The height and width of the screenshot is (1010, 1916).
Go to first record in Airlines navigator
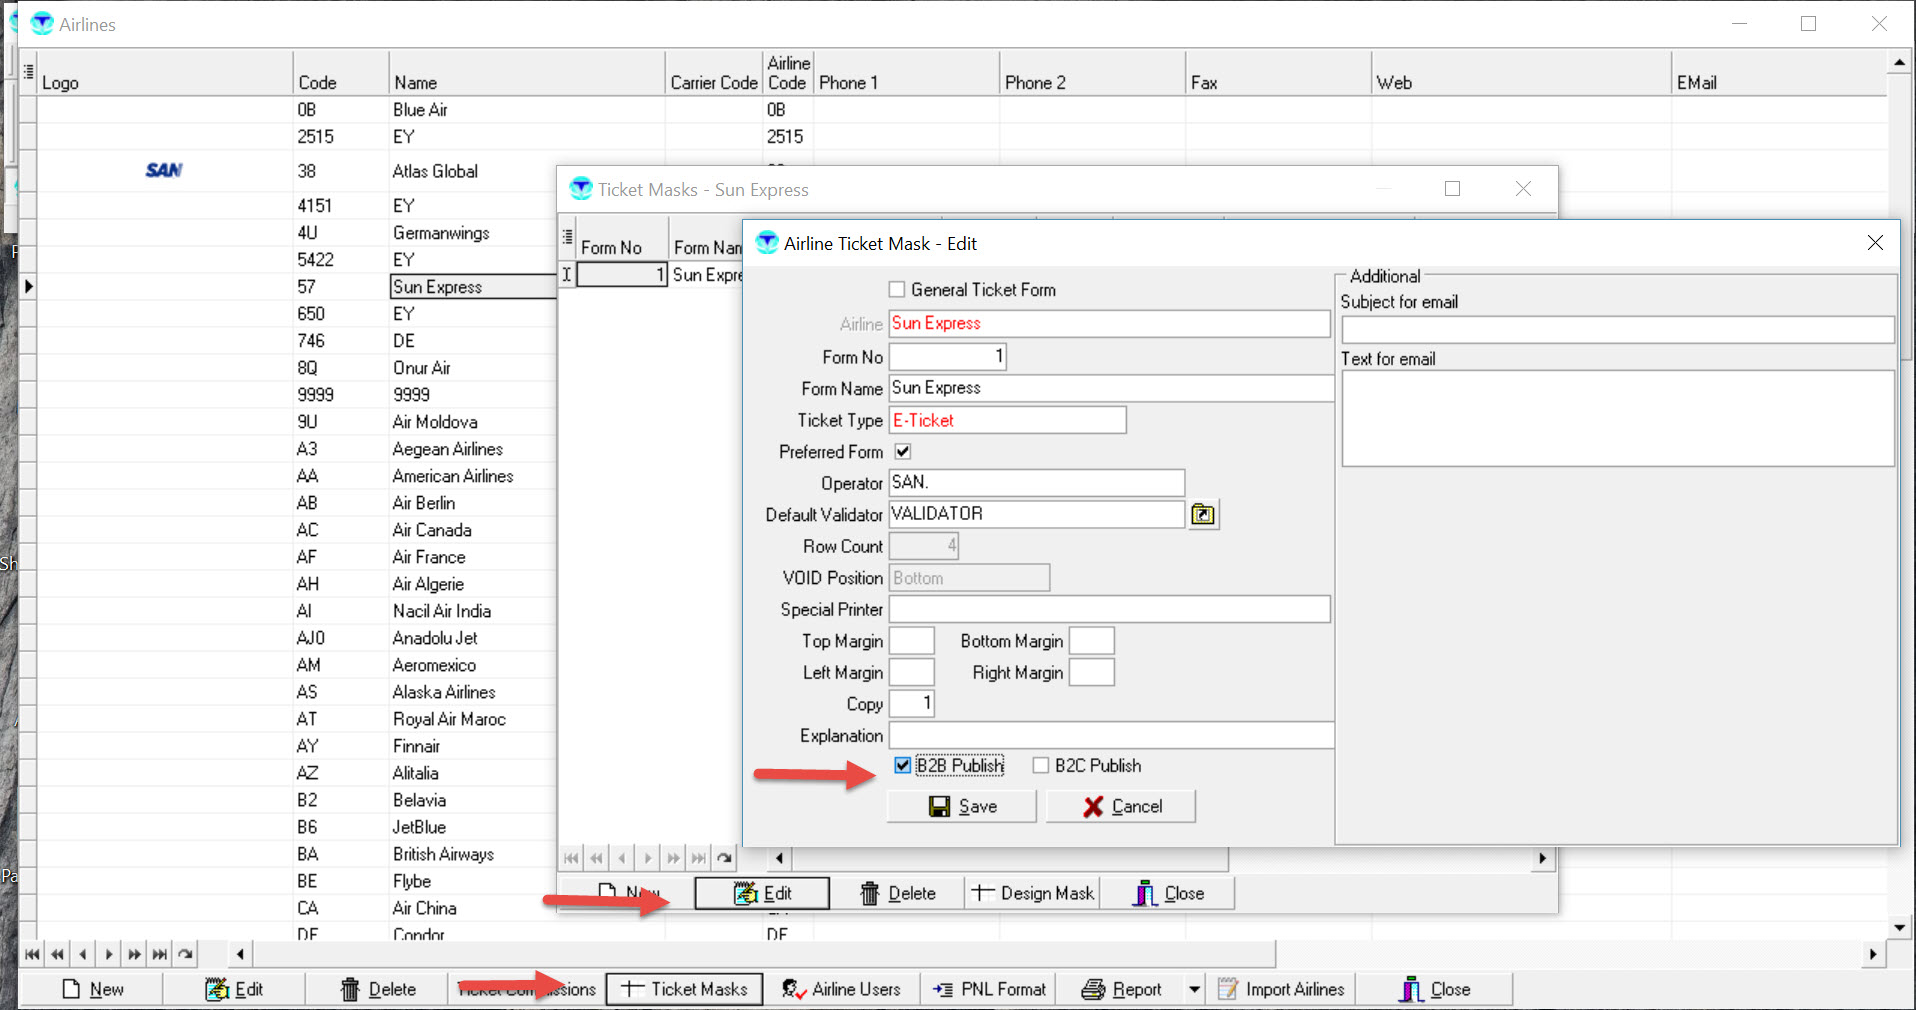click(32, 954)
